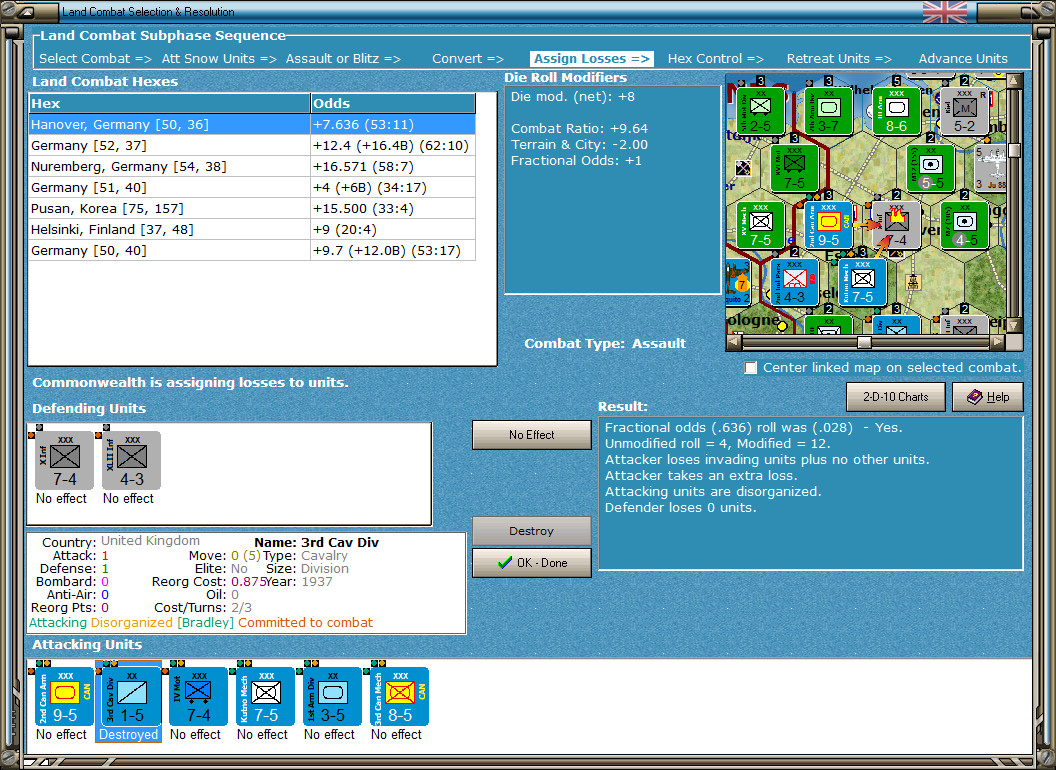Viewport: 1056px width, 770px height.
Task: Select the X Inf 7-4 defending unit
Action: pos(64,460)
